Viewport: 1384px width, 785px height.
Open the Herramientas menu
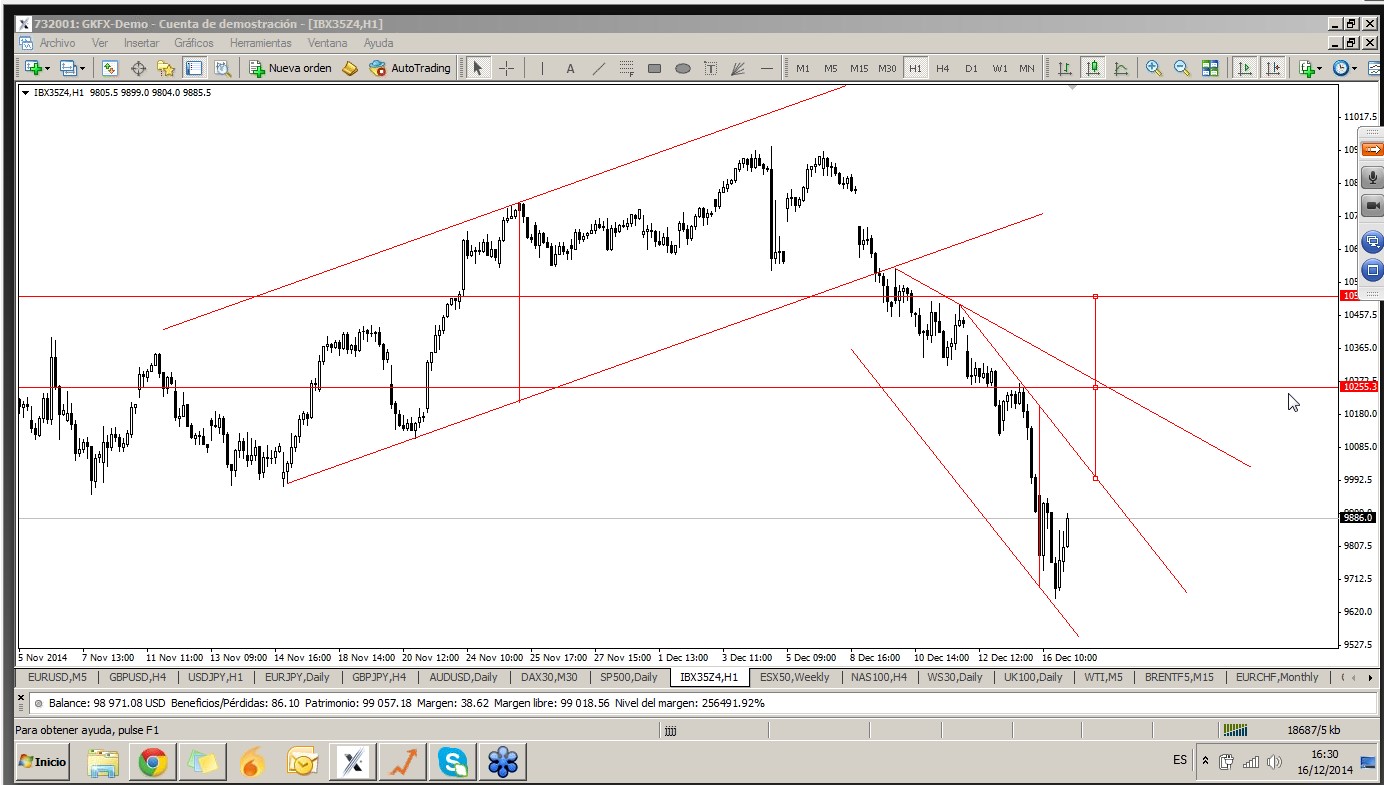point(260,43)
